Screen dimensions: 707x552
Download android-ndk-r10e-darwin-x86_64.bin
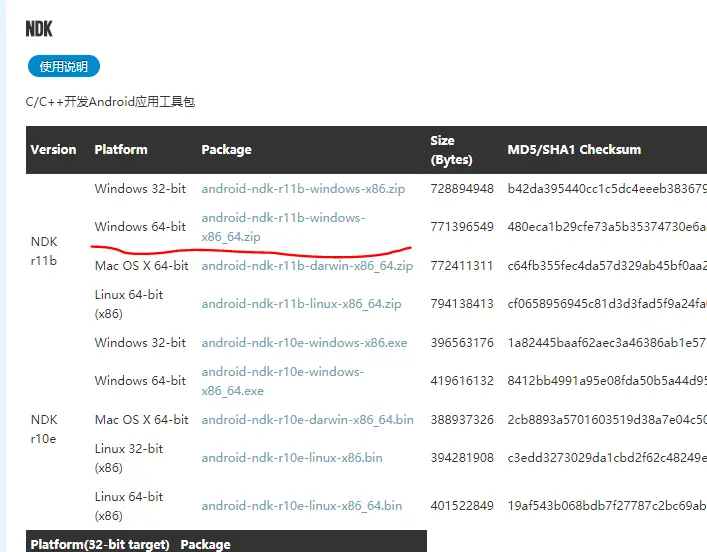[x=308, y=420]
